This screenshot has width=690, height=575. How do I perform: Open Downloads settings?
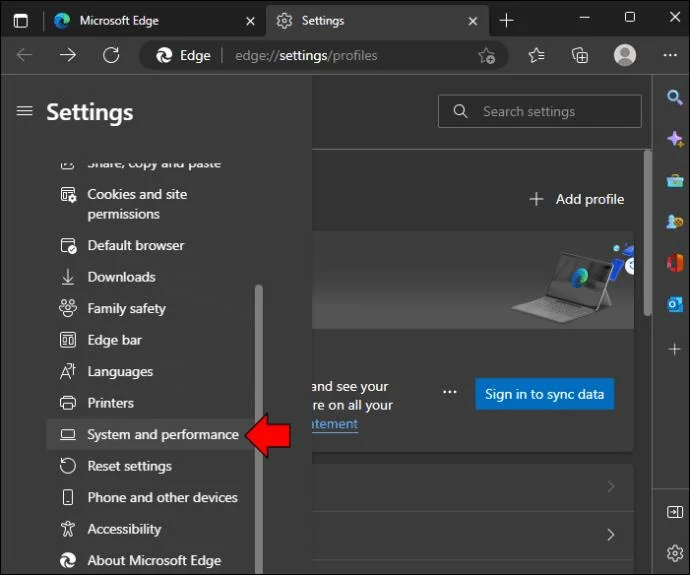pos(150,277)
